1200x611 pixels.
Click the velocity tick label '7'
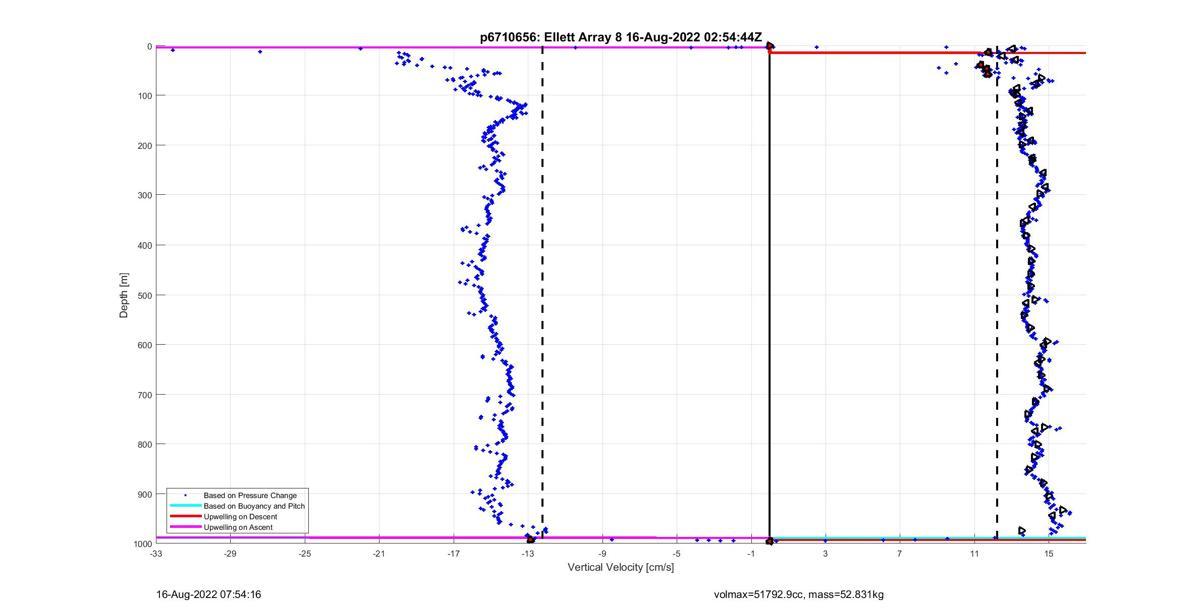coord(900,553)
